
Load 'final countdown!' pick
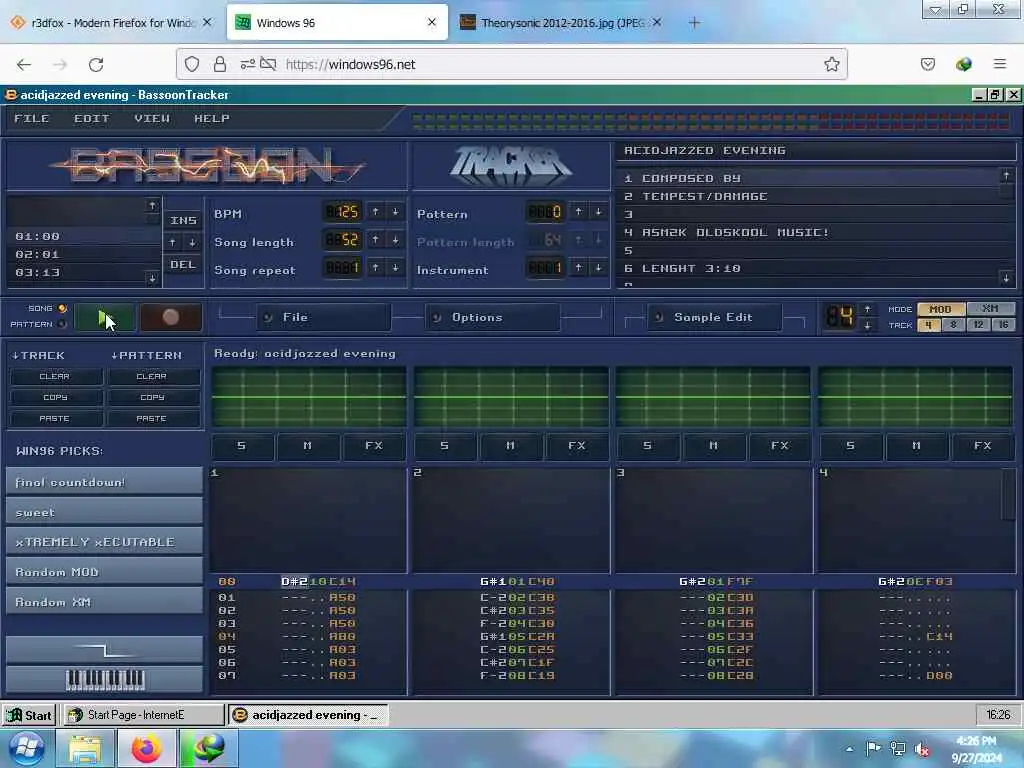104,481
